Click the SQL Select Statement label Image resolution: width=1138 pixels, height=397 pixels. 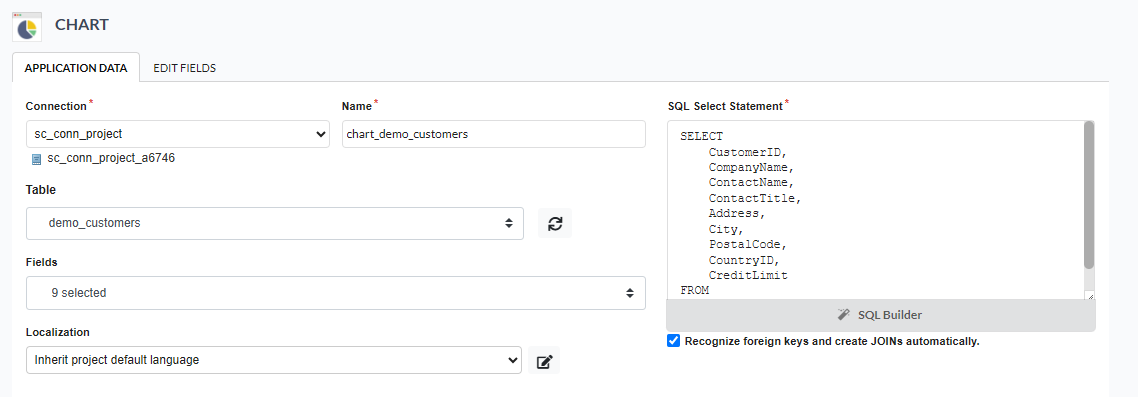point(725,107)
